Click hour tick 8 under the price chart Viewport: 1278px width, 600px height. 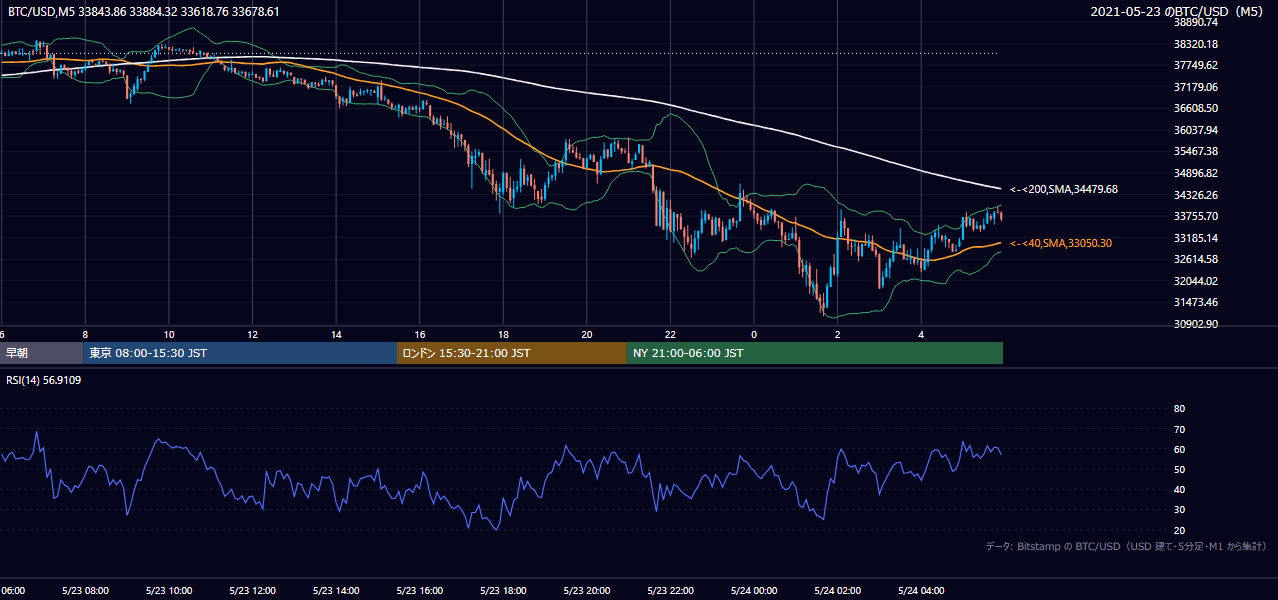click(x=85, y=335)
